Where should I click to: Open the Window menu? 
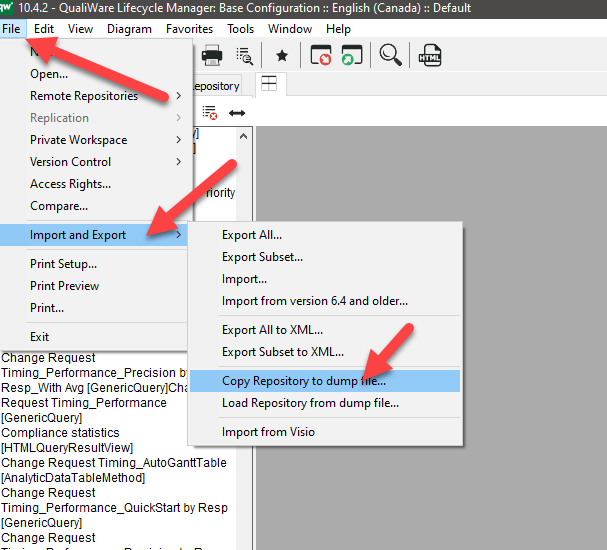[290, 29]
